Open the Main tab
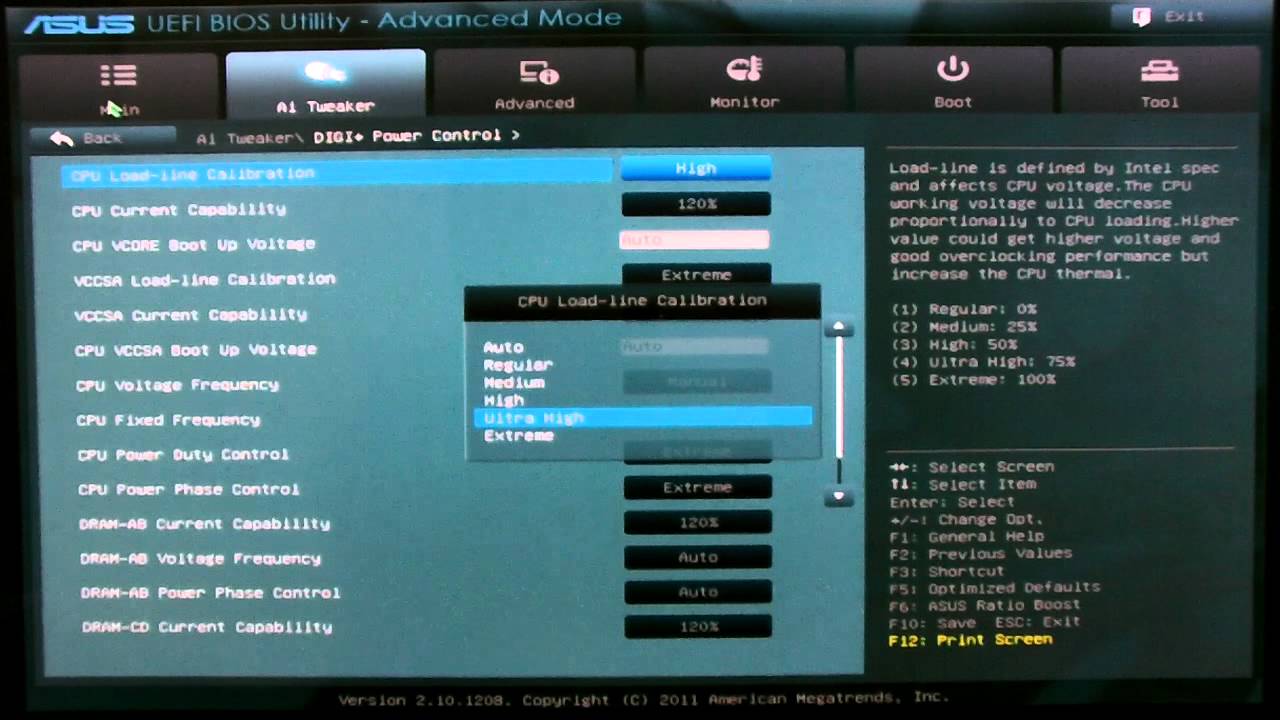Screen dimensions: 1280x720 118,87
